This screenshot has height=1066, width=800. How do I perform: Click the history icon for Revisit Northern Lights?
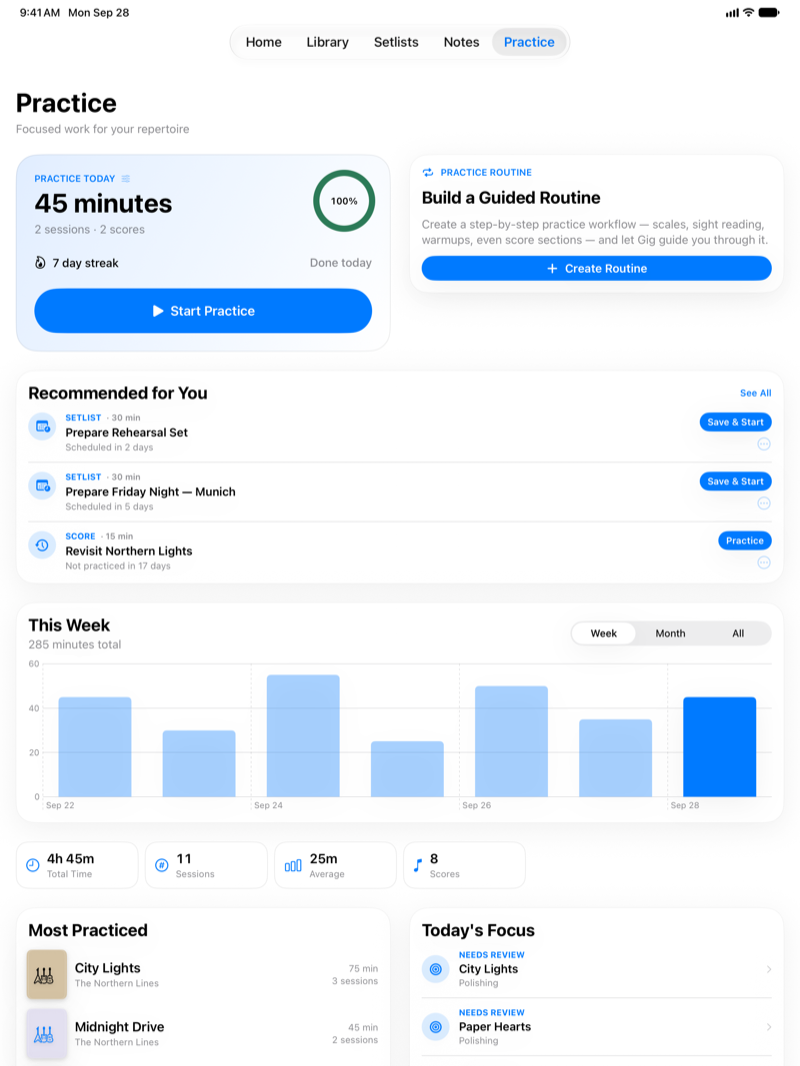pos(42,545)
